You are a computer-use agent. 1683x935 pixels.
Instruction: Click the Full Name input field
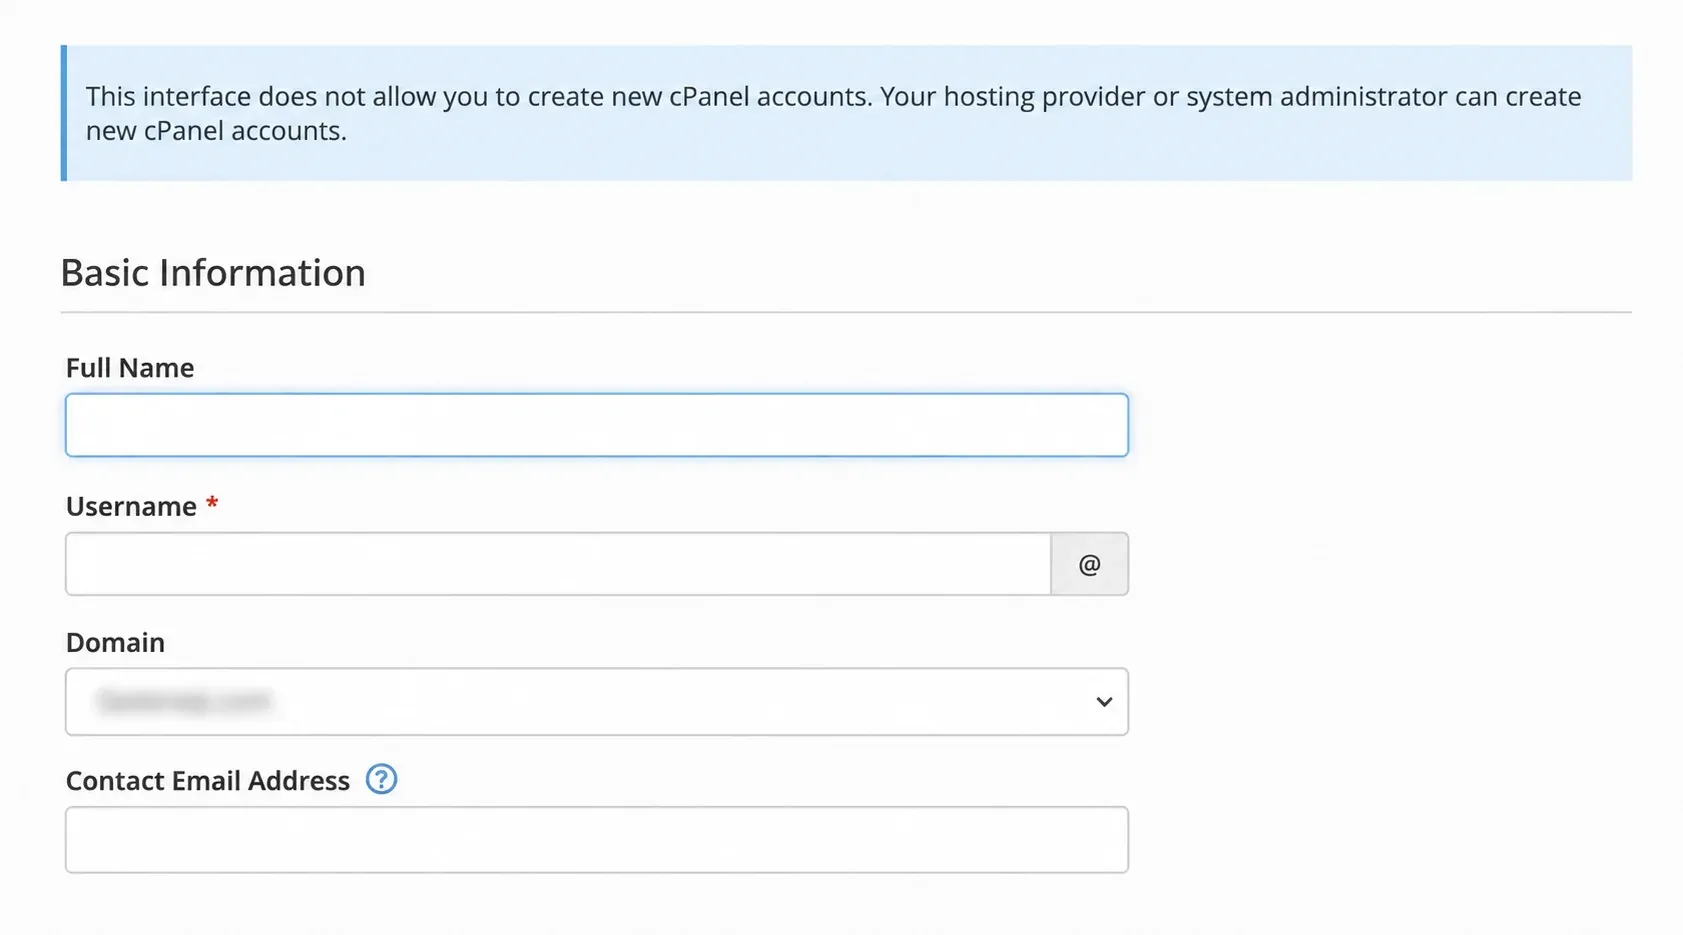[x=597, y=425]
